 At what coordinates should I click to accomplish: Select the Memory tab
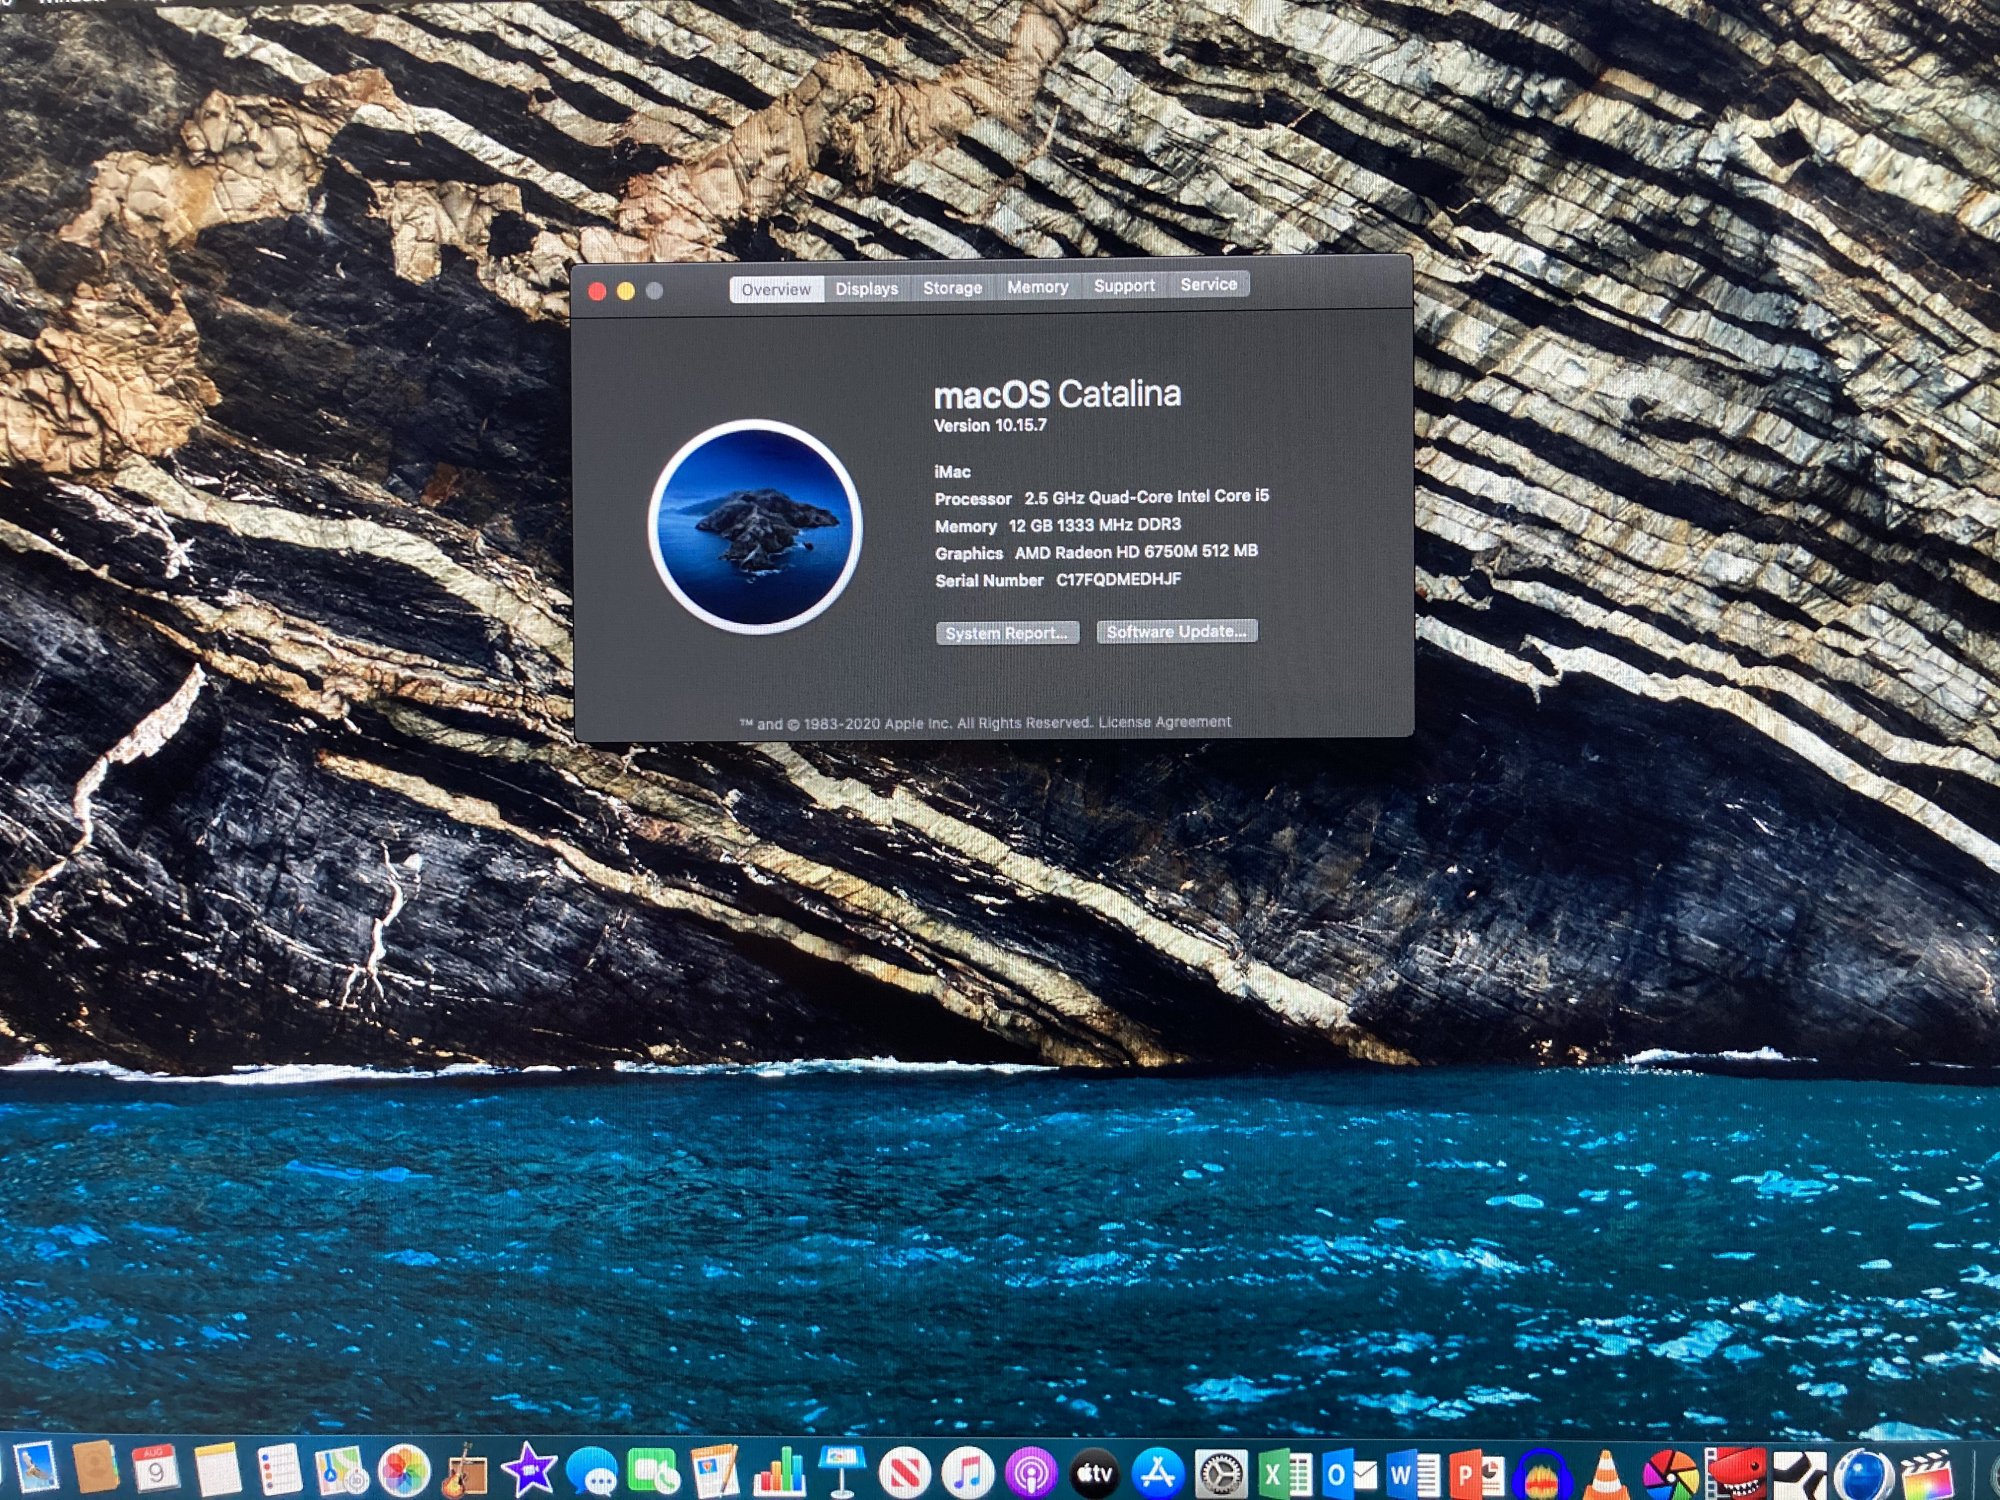coord(1037,287)
